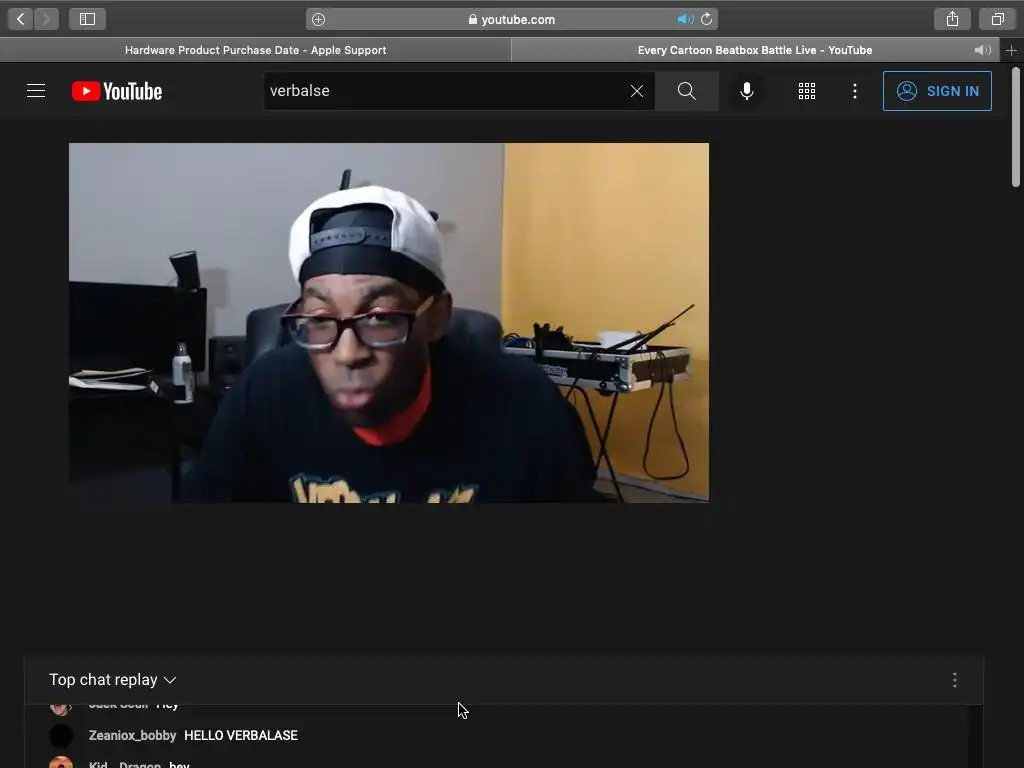Viewport: 1024px width, 768px height.
Task: Click the youtube.com address bar
Action: 512,19
